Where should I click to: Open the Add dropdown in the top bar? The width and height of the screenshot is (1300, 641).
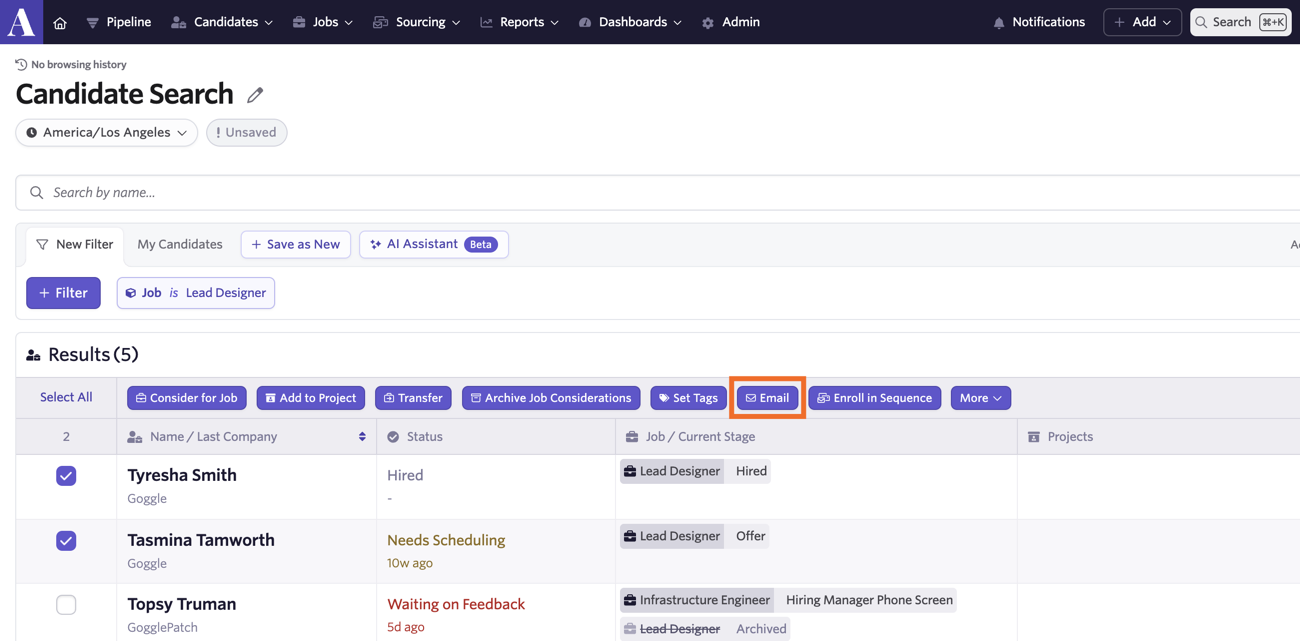1142,22
